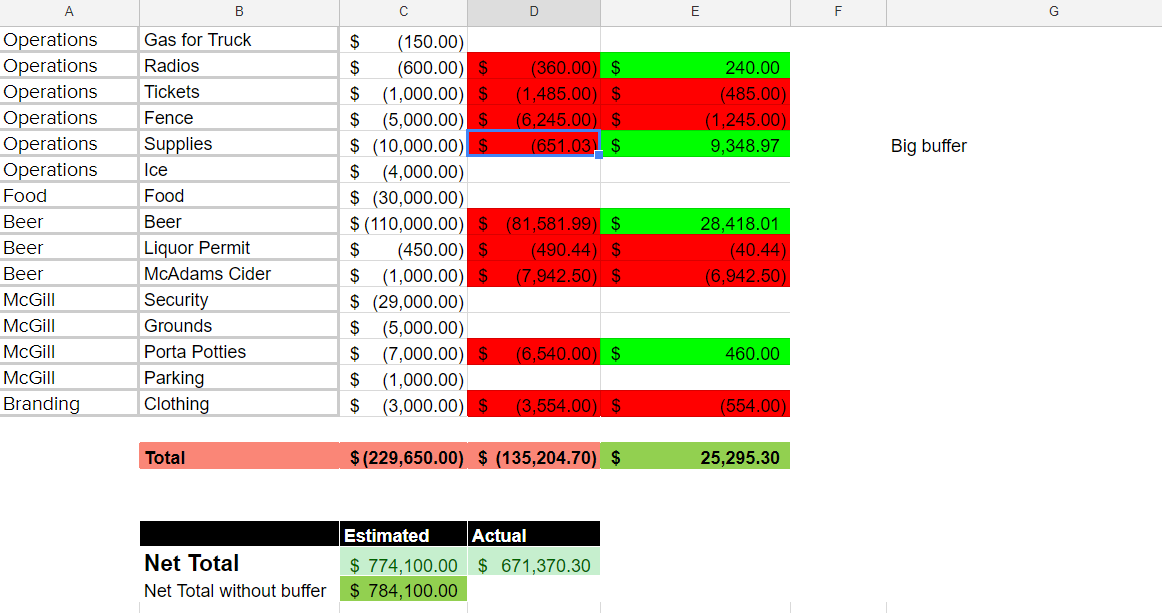Click the red (360.00) actual cell
Viewport: 1162px width, 613px height.
[534, 67]
